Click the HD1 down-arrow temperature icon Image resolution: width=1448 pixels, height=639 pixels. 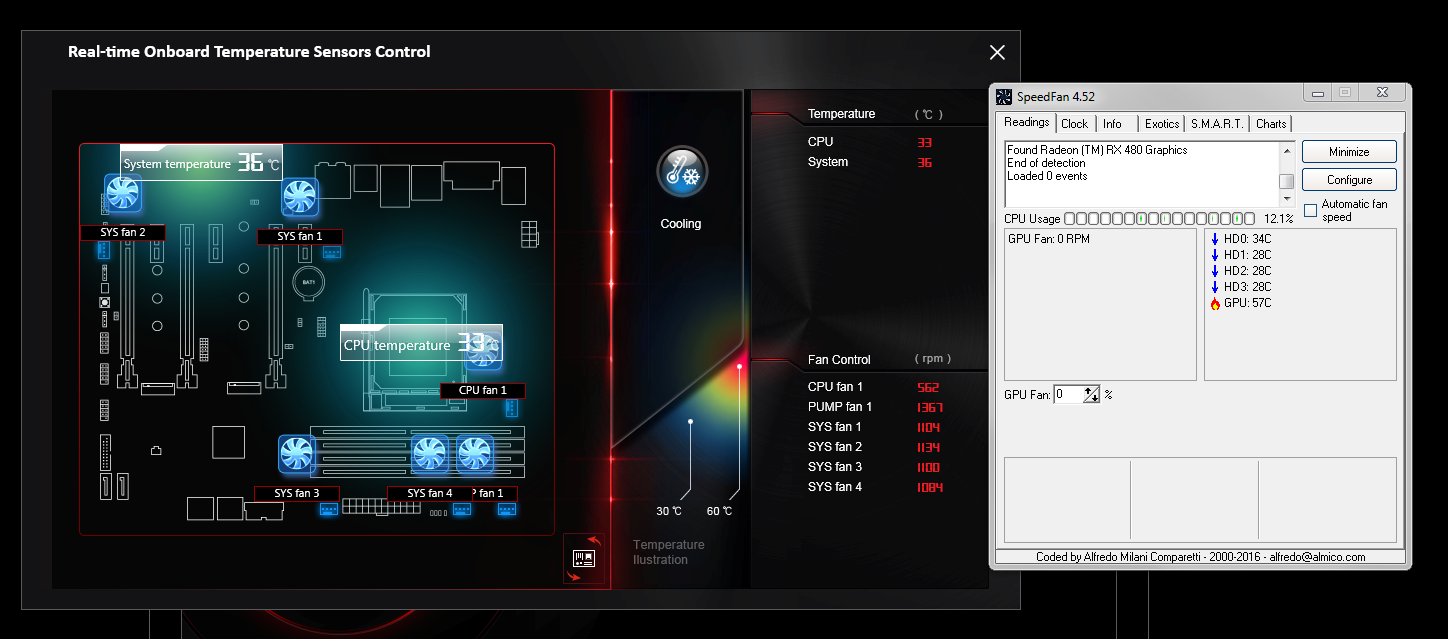[x=1215, y=255]
